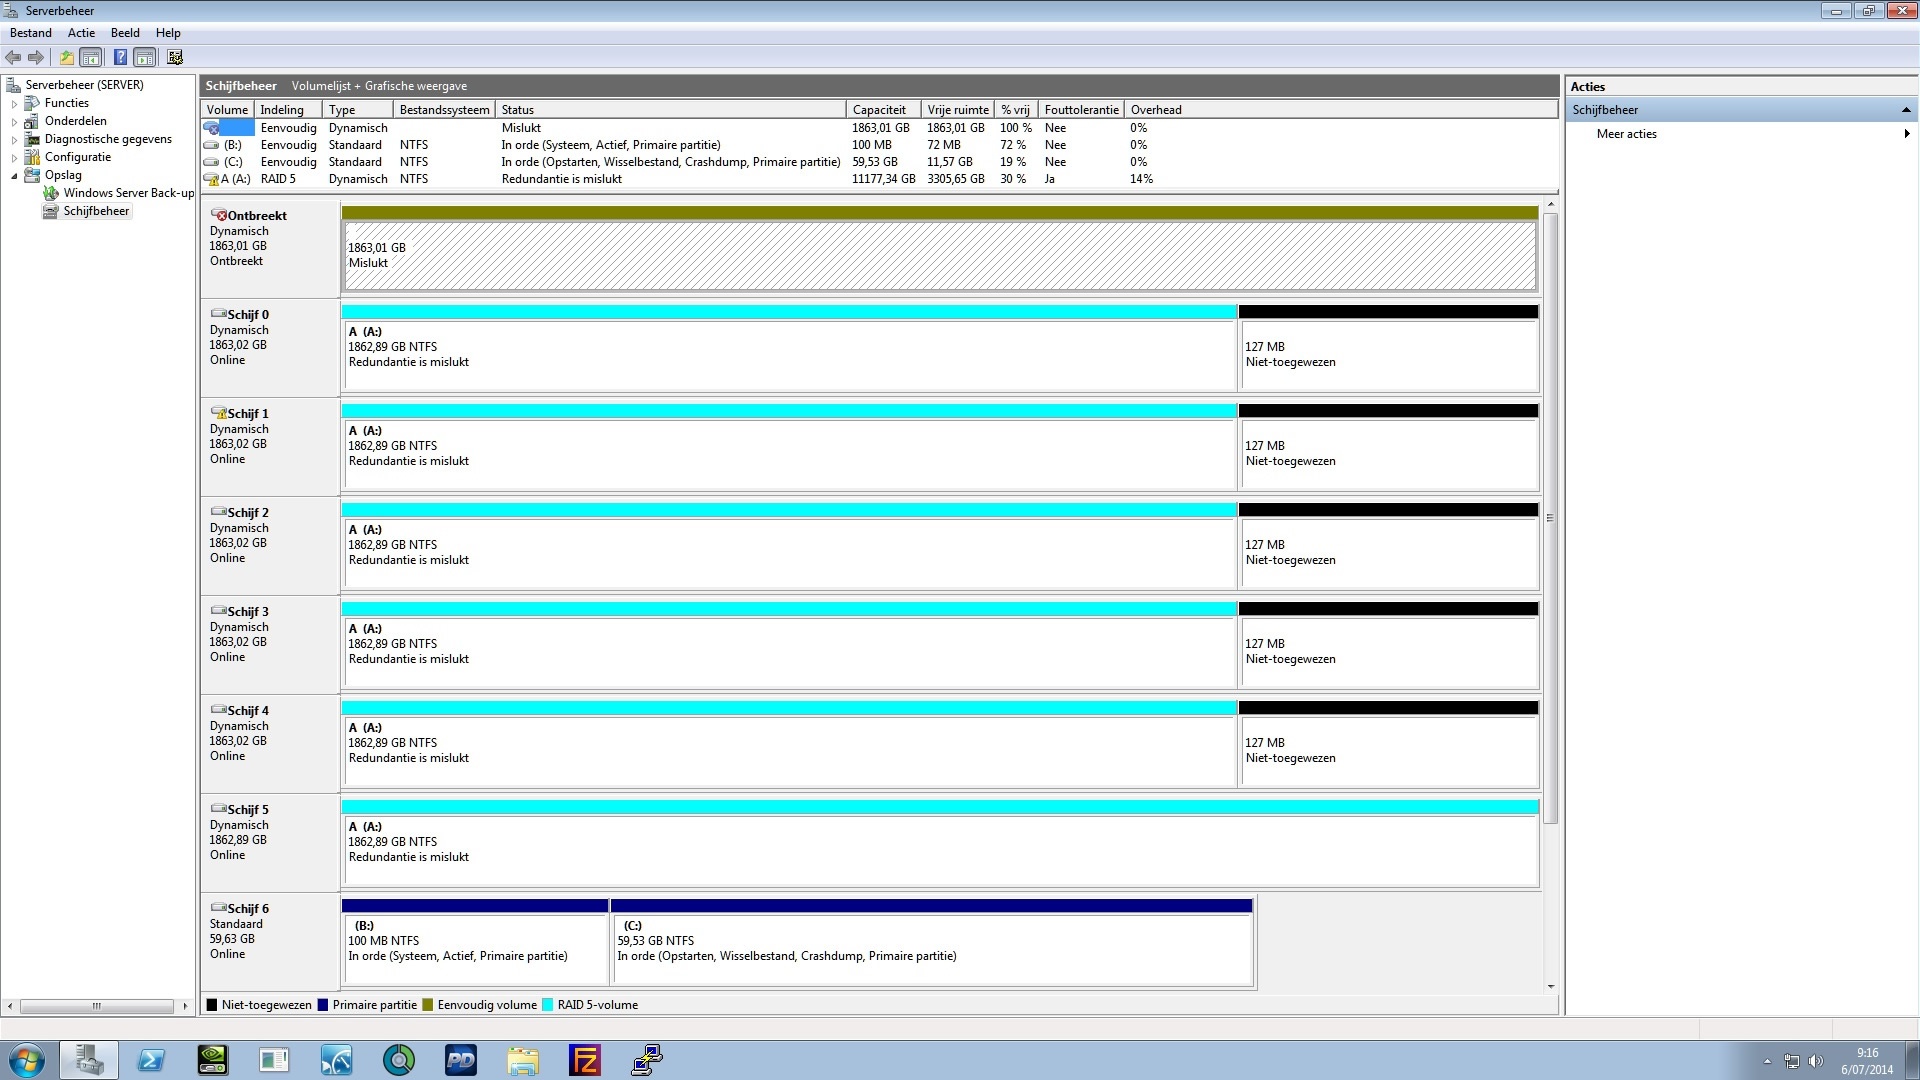
Task: Collapse the Opslag tree node
Action: pos(14,175)
